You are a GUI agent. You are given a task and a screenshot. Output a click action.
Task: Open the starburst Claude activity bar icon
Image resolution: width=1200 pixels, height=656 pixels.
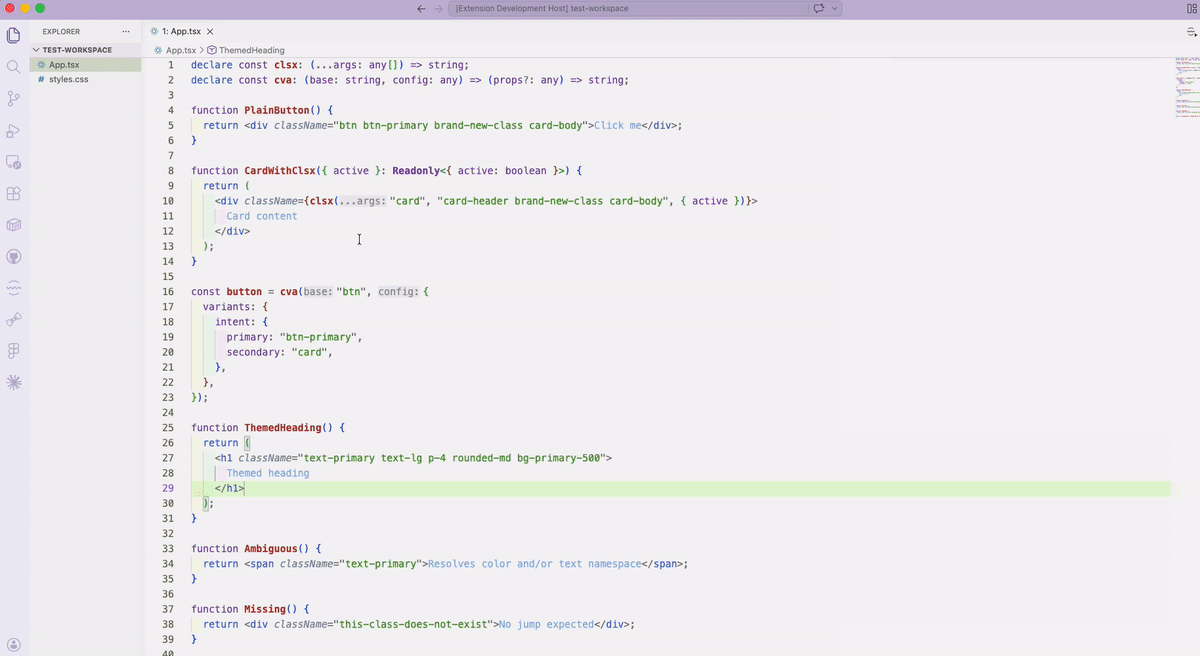click(14, 382)
